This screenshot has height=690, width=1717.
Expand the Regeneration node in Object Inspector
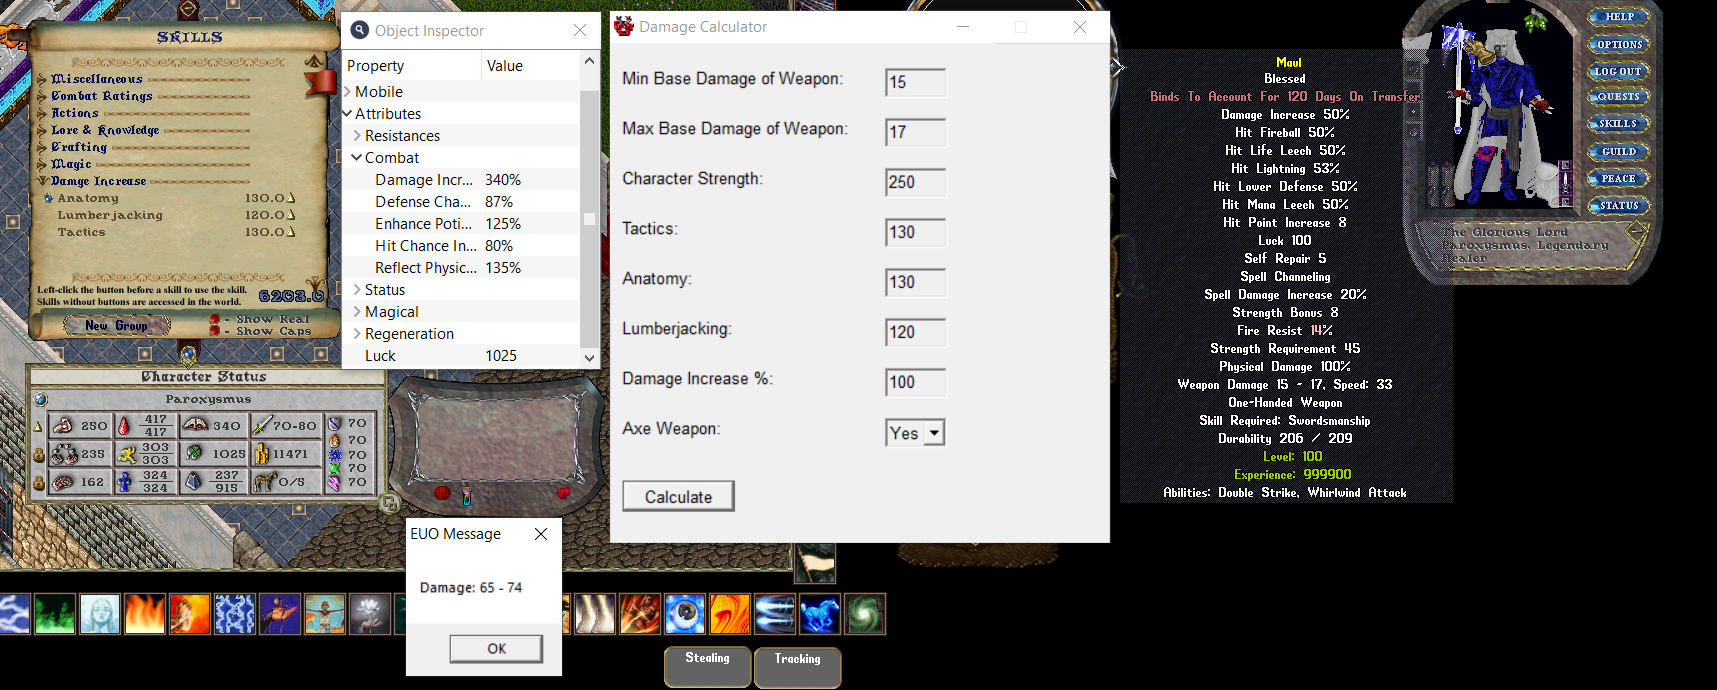click(x=357, y=334)
